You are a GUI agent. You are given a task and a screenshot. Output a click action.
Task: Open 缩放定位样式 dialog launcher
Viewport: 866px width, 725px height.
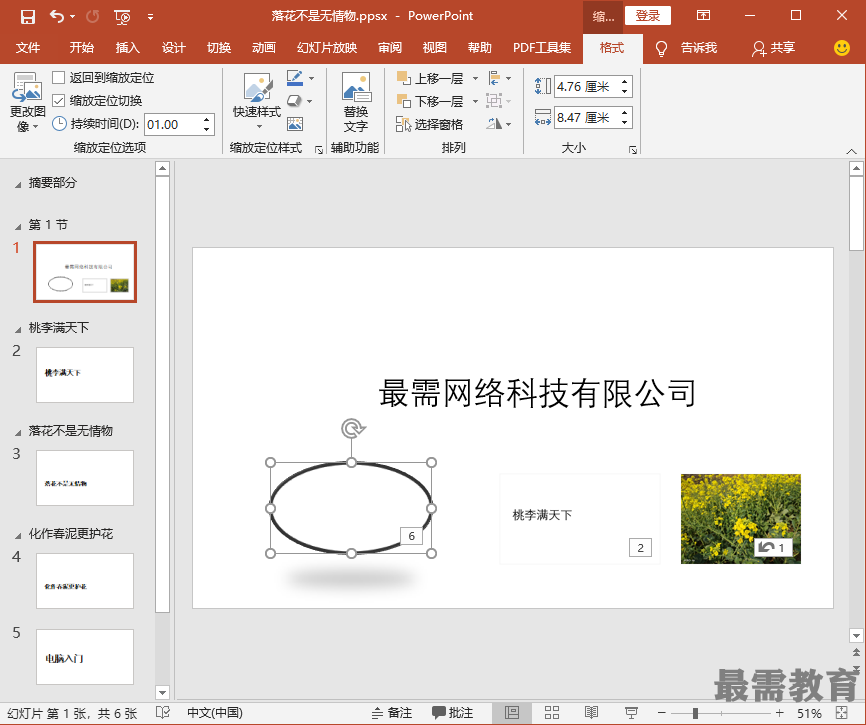click(319, 150)
